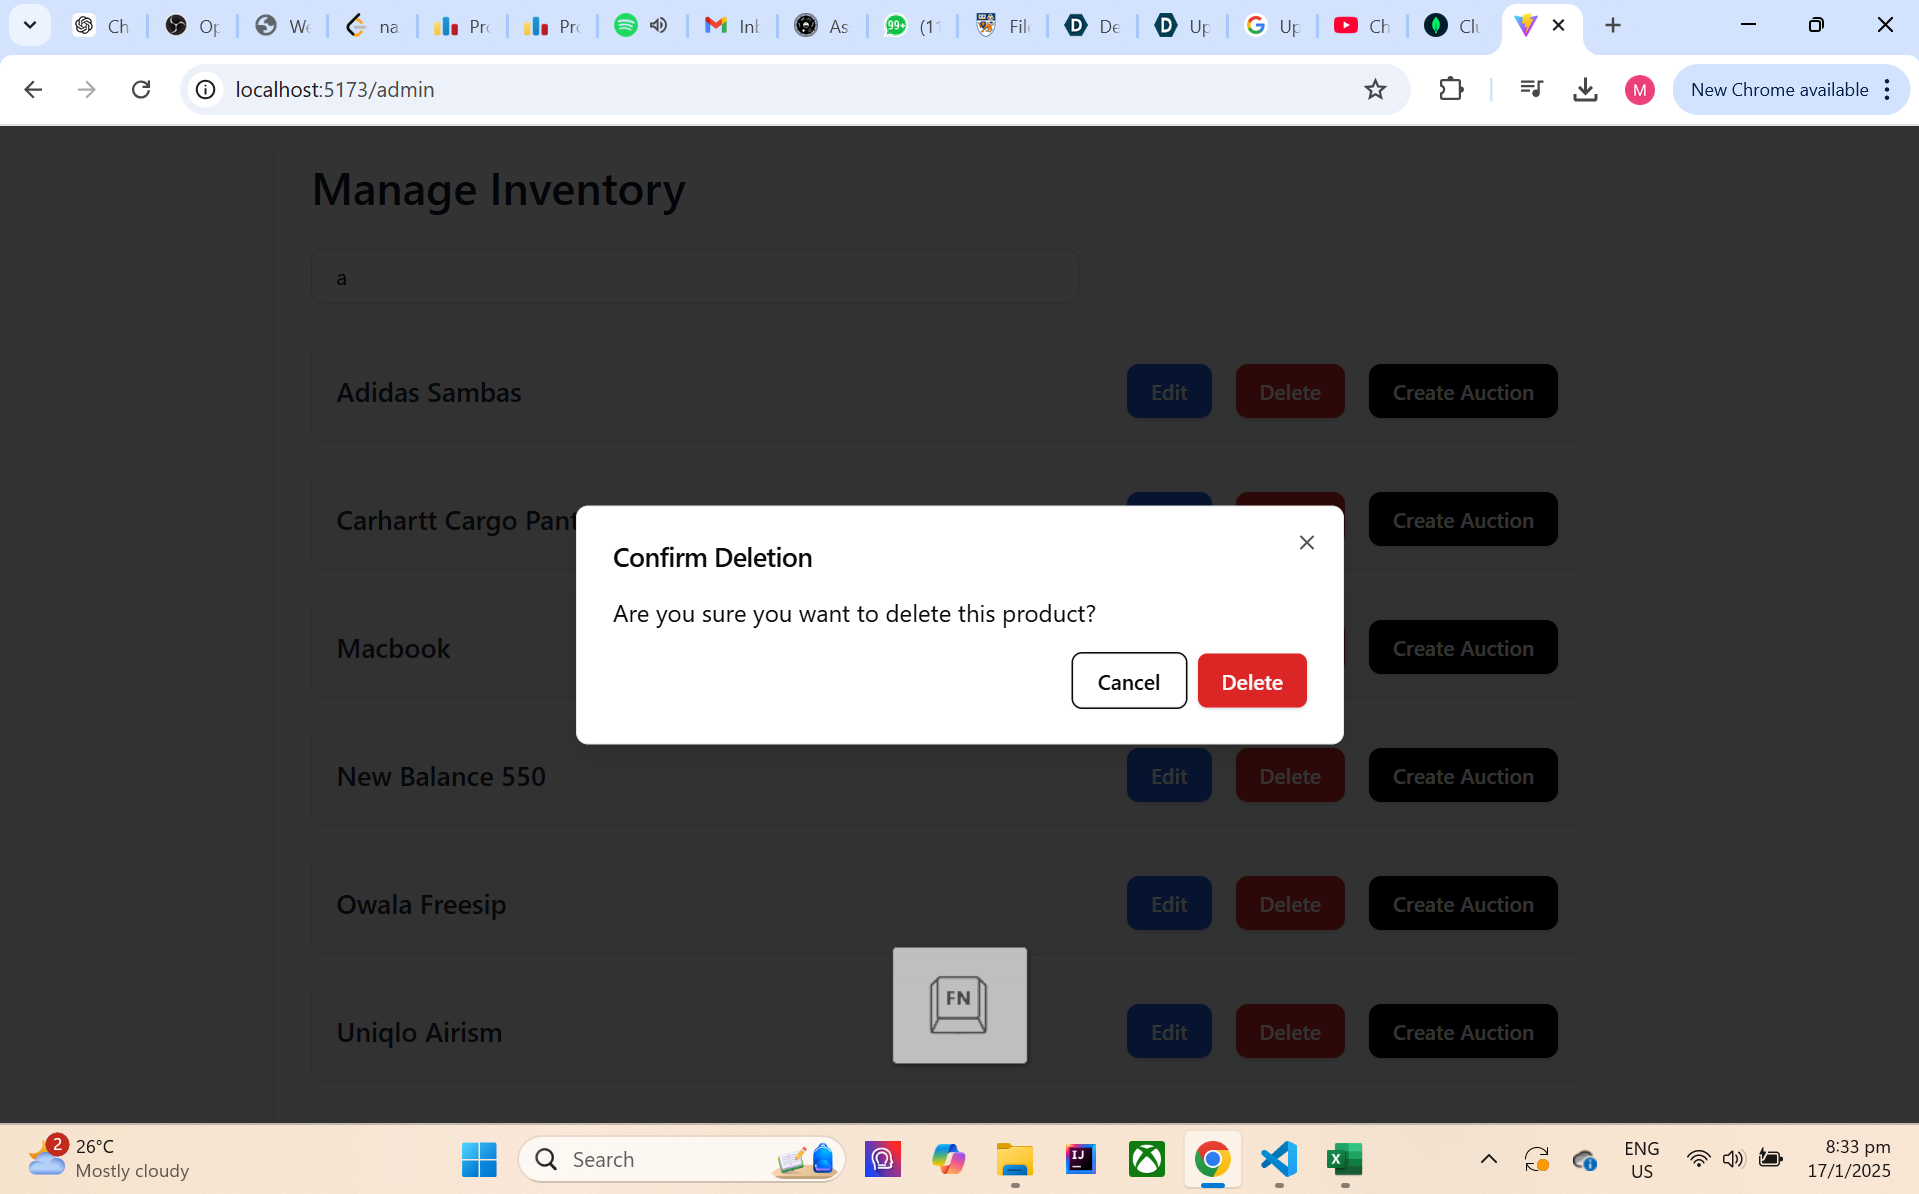Screen dimensions: 1919x1194
Task: Delete the Adidas Sambas product
Action: click(1290, 392)
